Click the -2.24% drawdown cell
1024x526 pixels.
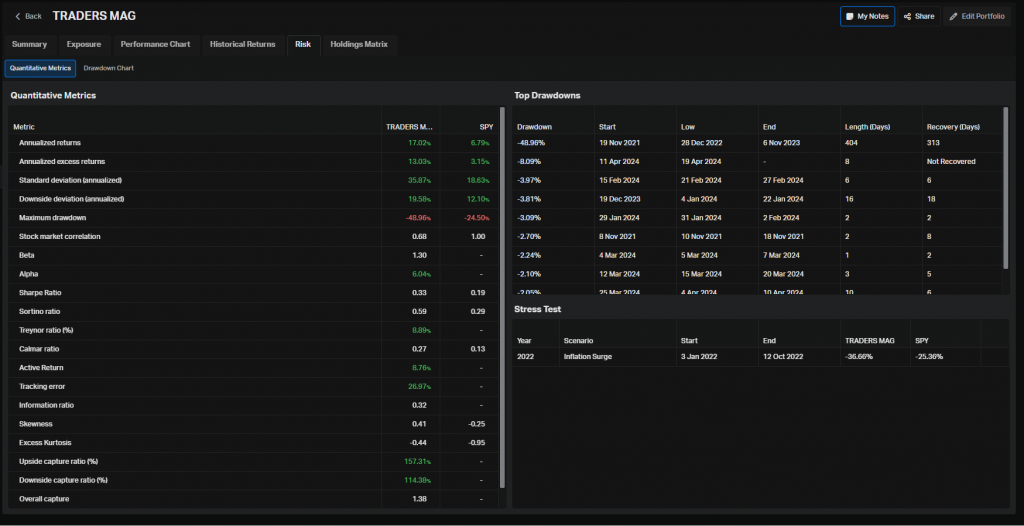pyautogui.click(x=530, y=255)
